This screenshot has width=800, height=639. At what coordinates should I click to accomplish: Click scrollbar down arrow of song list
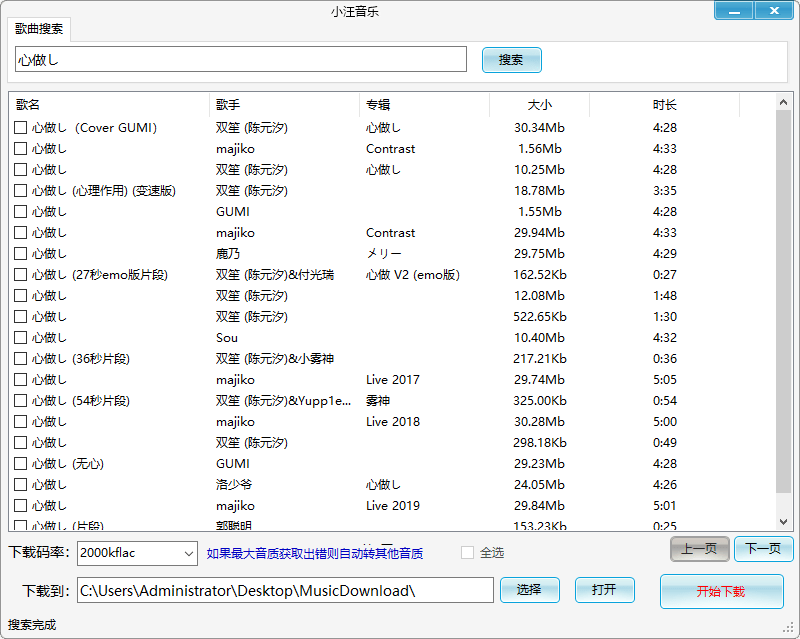[x=784, y=521]
